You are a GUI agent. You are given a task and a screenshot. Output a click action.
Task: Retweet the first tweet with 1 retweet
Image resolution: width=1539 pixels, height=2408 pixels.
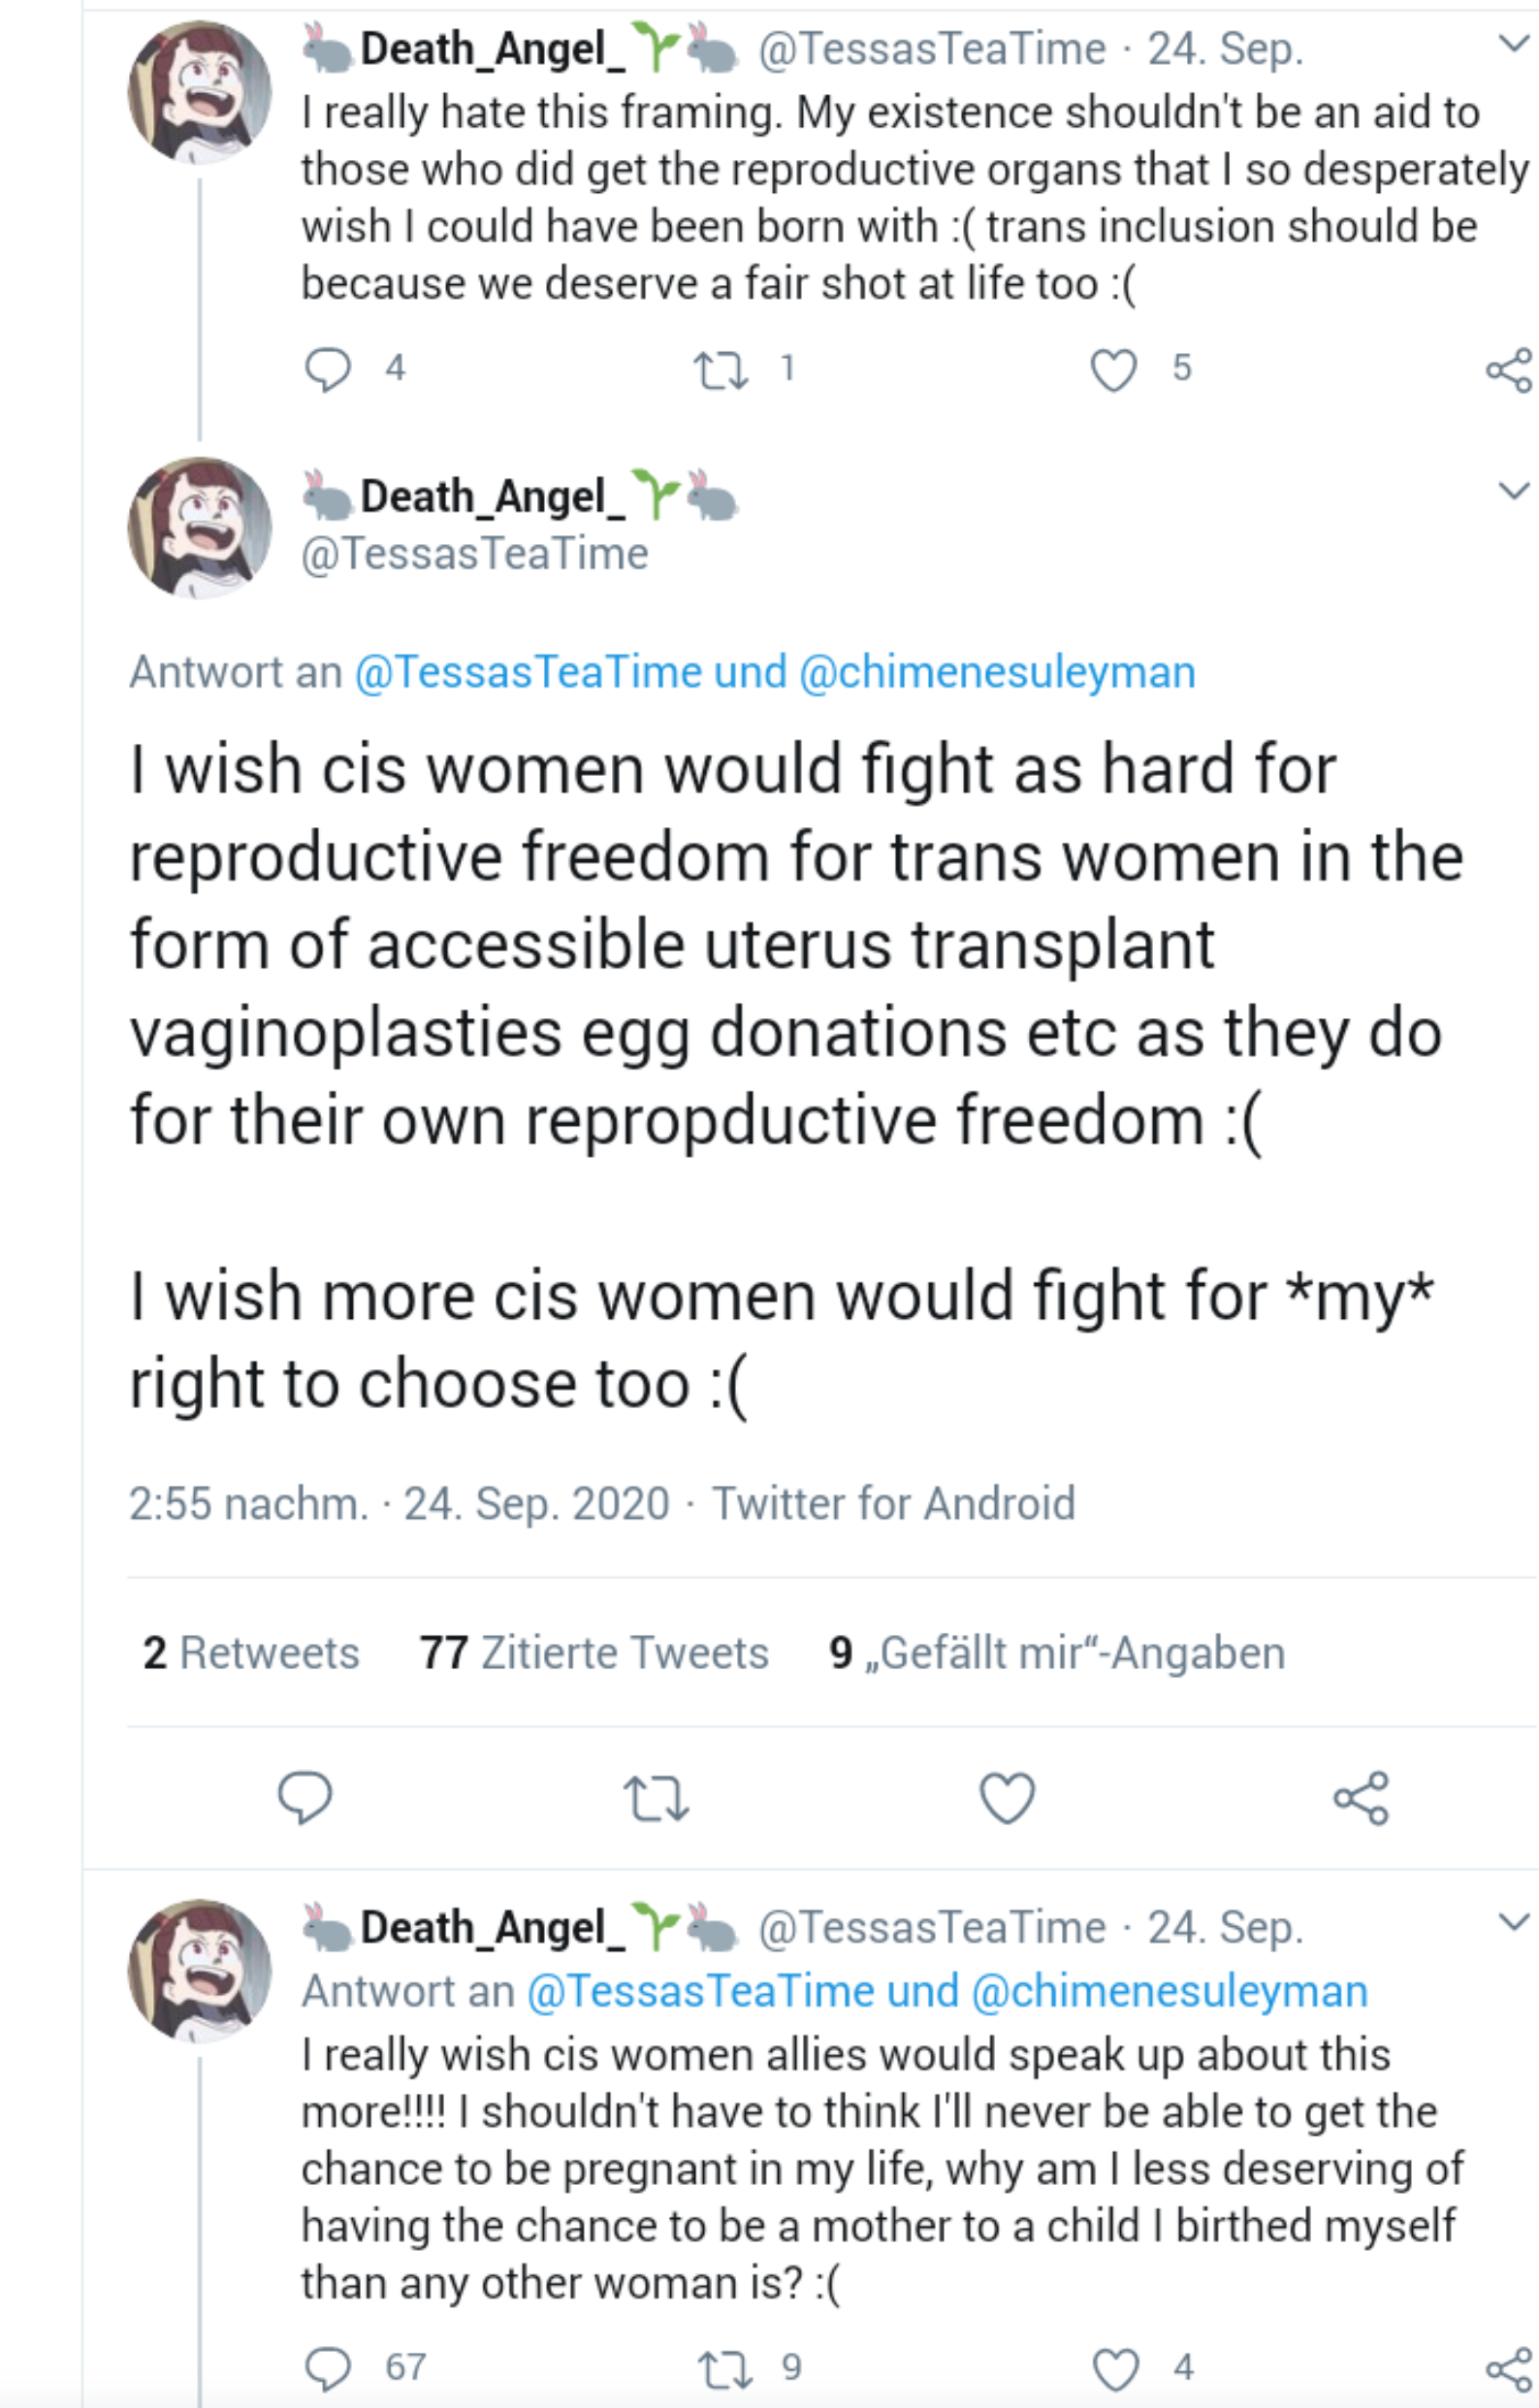pos(721,369)
